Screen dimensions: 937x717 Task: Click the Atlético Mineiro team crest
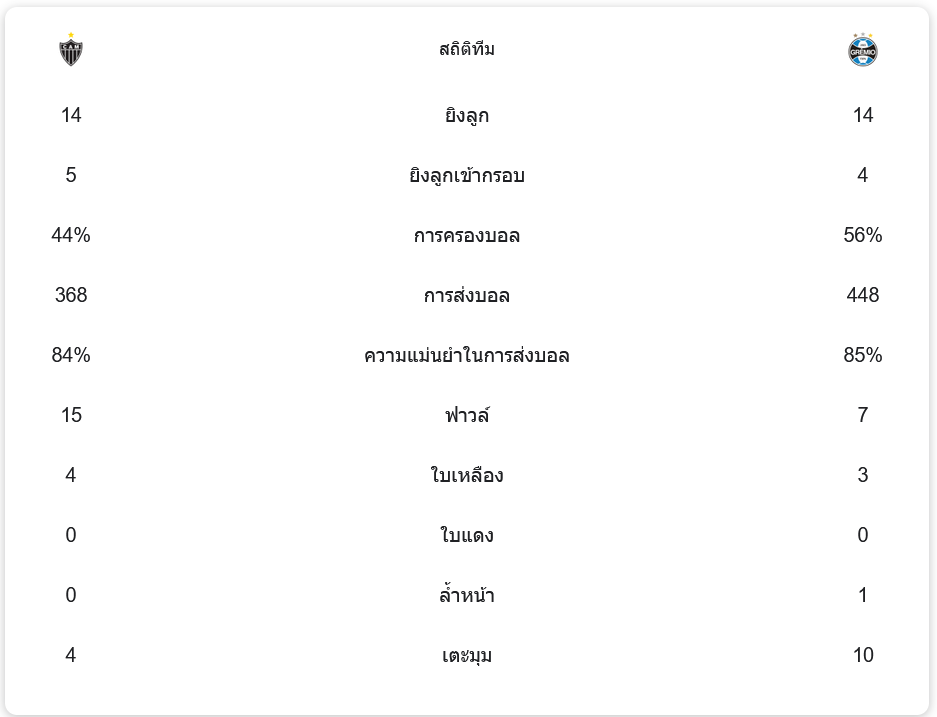click(70, 50)
